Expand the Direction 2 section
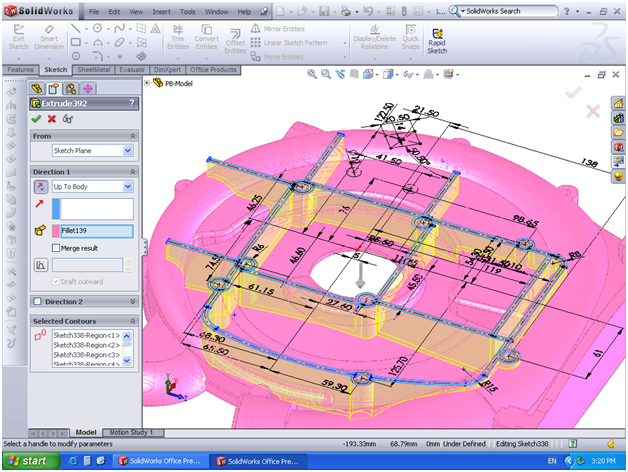This screenshot has height=472, width=628. [x=133, y=301]
